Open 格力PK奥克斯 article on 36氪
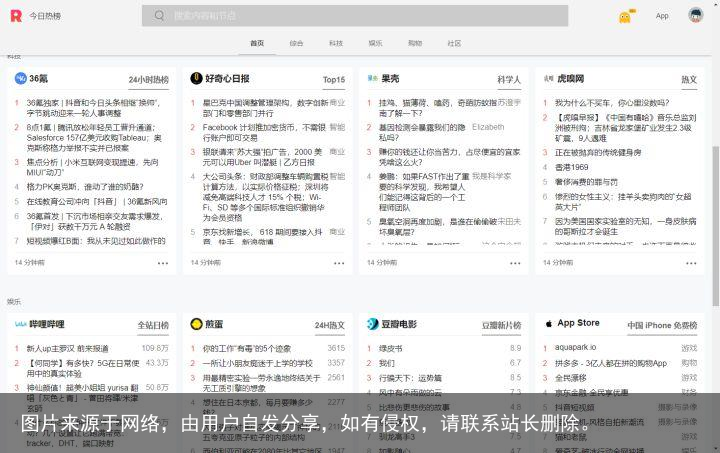This screenshot has height=453, width=720. pyautogui.click(x=85, y=187)
